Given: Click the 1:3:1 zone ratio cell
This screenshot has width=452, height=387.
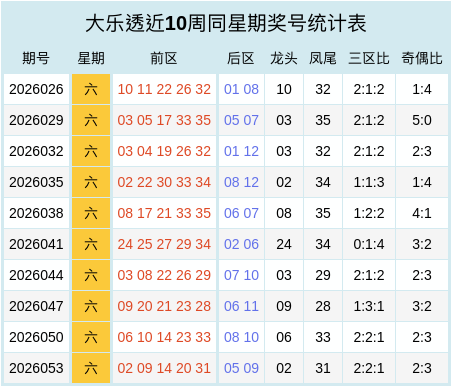Looking at the screenshot, I should tap(369, 306).
